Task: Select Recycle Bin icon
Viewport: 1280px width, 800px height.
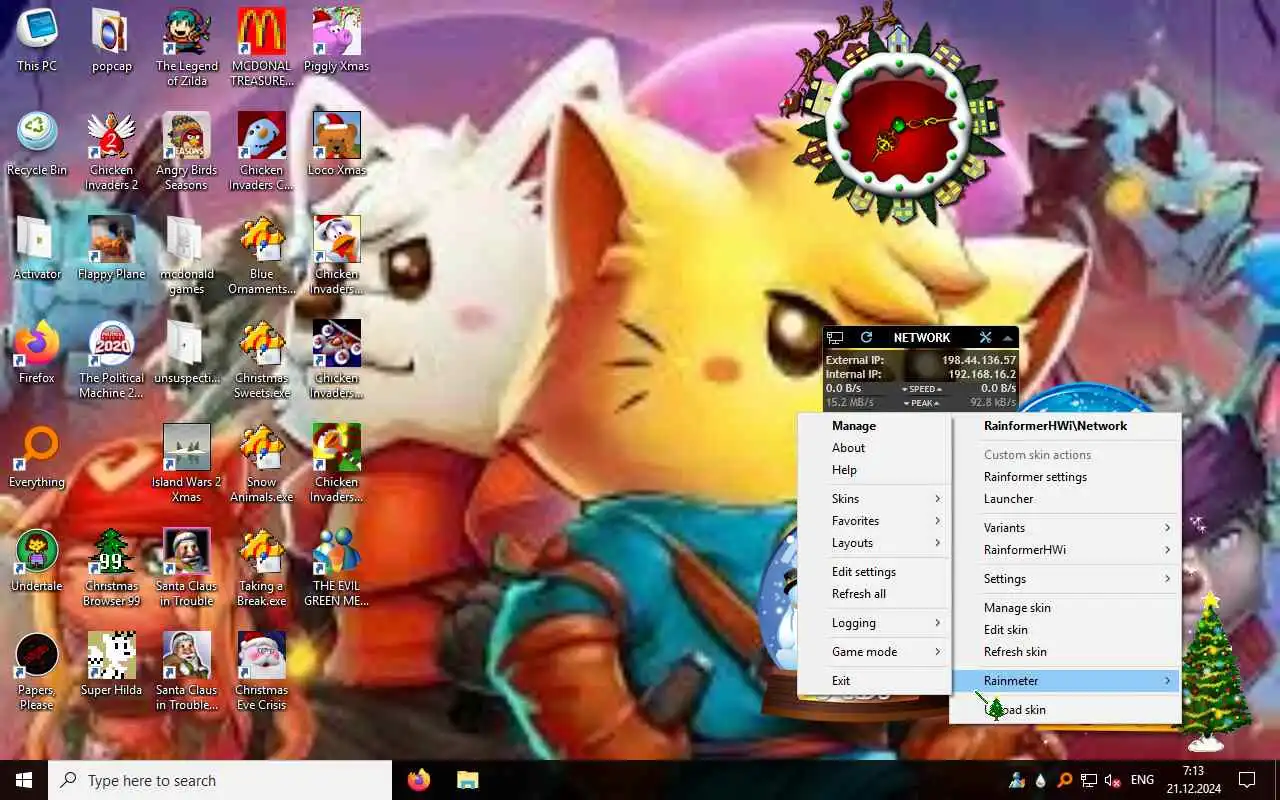Action: point(37,145)
